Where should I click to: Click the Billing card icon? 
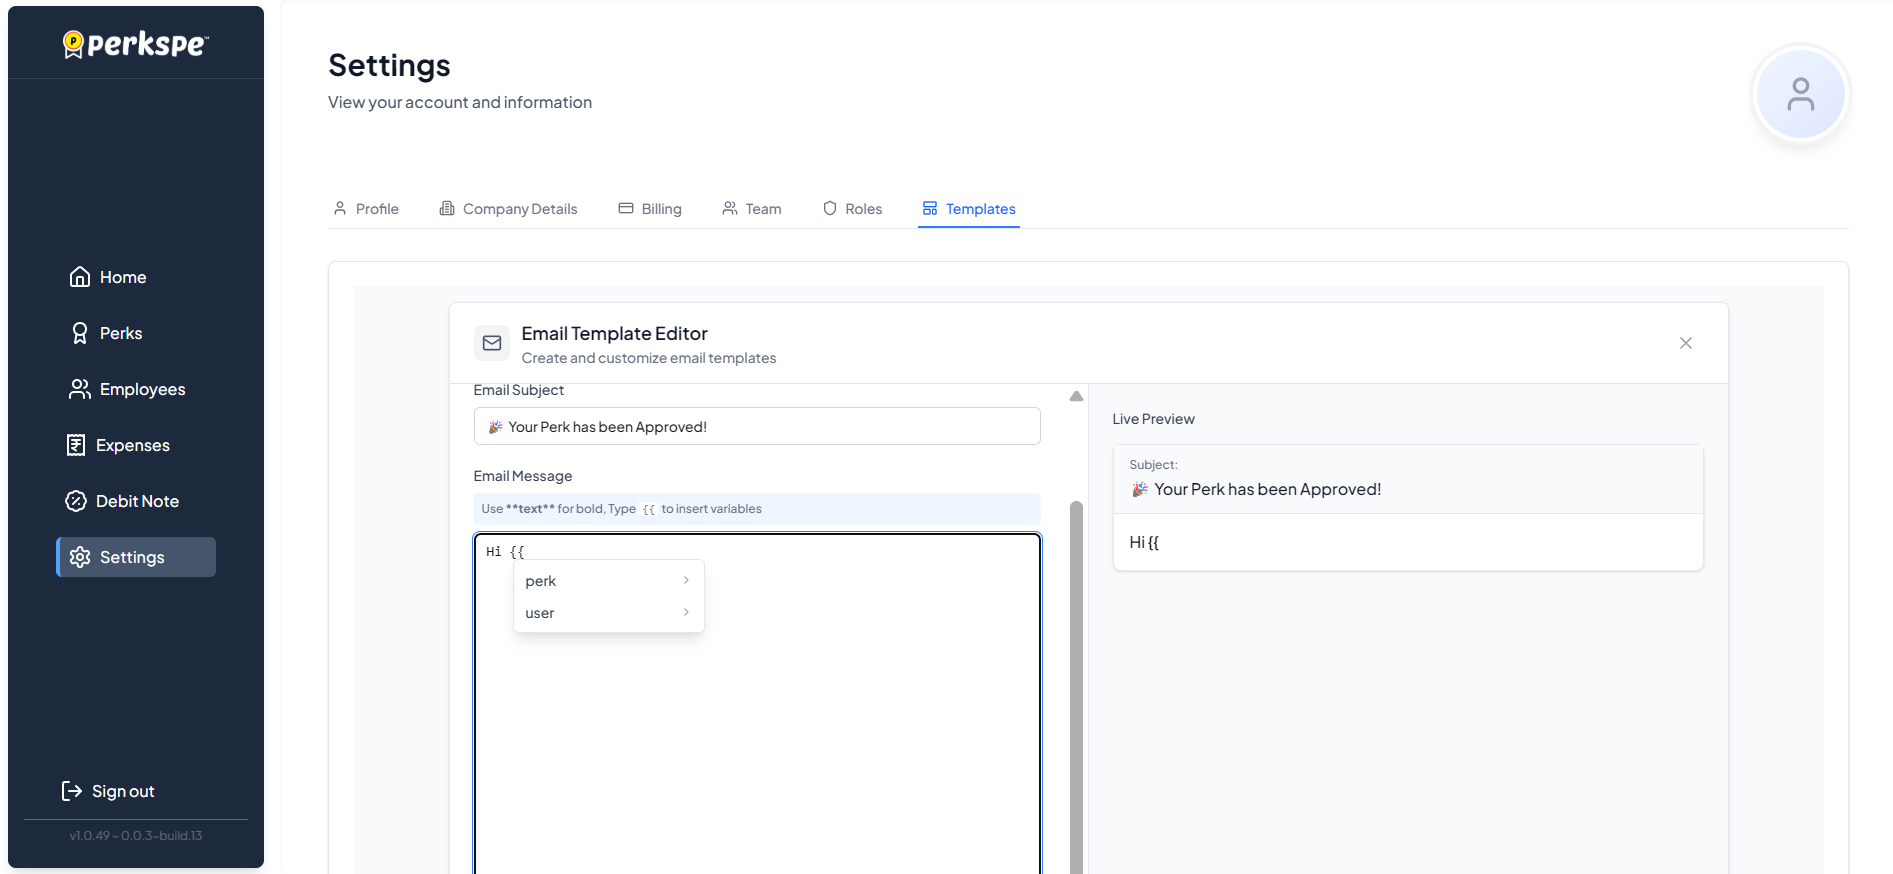[x=626, y=208]
